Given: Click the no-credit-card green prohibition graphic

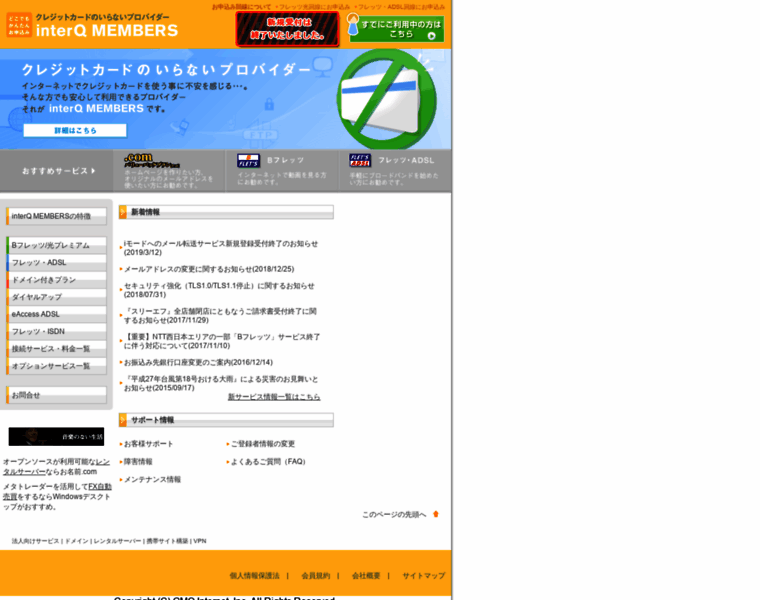Looking at the screenshot, I should click(x=387, y=99).
